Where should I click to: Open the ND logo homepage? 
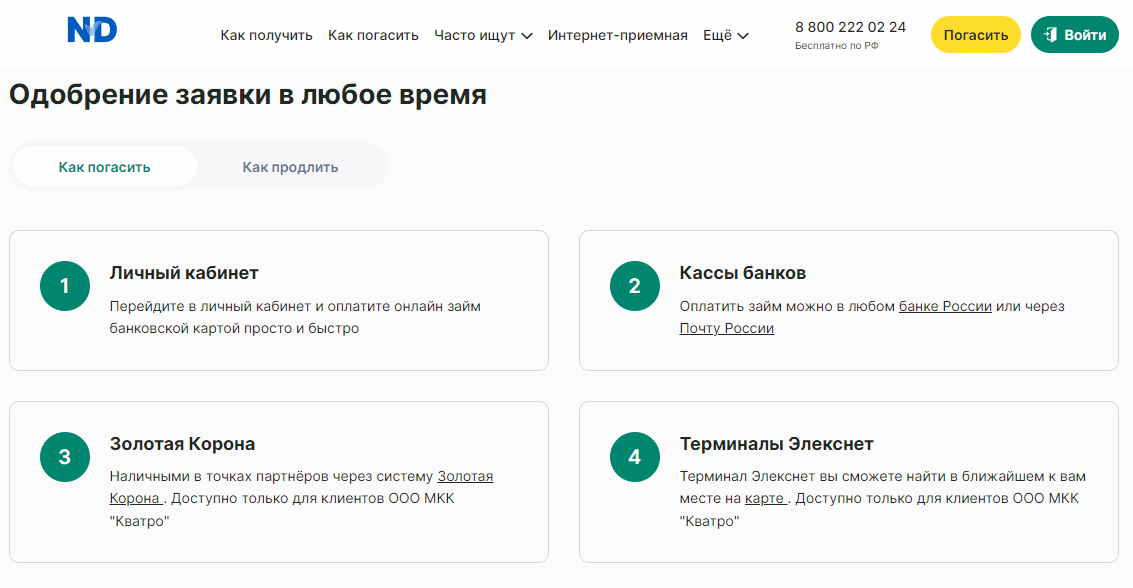click(x=92, y=30)
